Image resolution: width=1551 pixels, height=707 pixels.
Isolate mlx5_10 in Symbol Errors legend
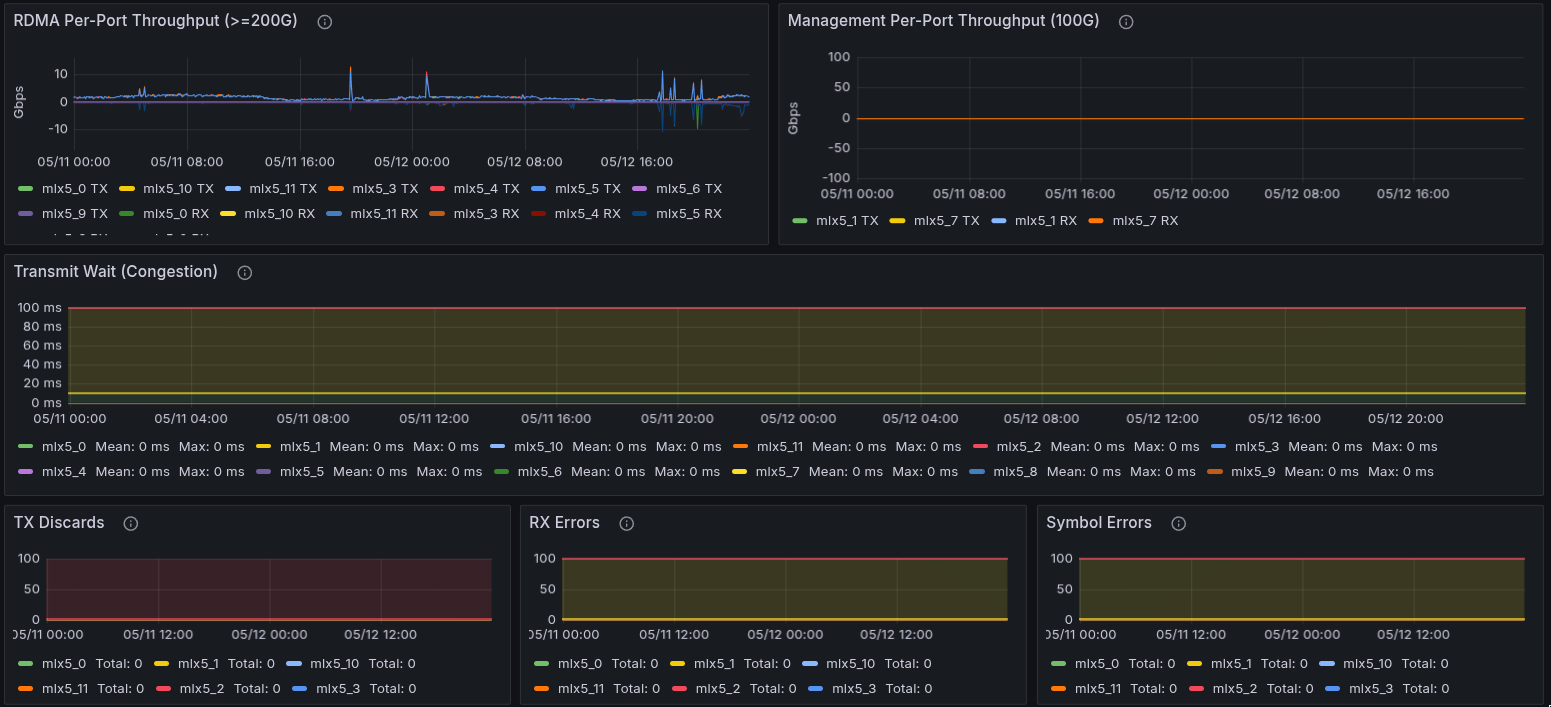1368,663
